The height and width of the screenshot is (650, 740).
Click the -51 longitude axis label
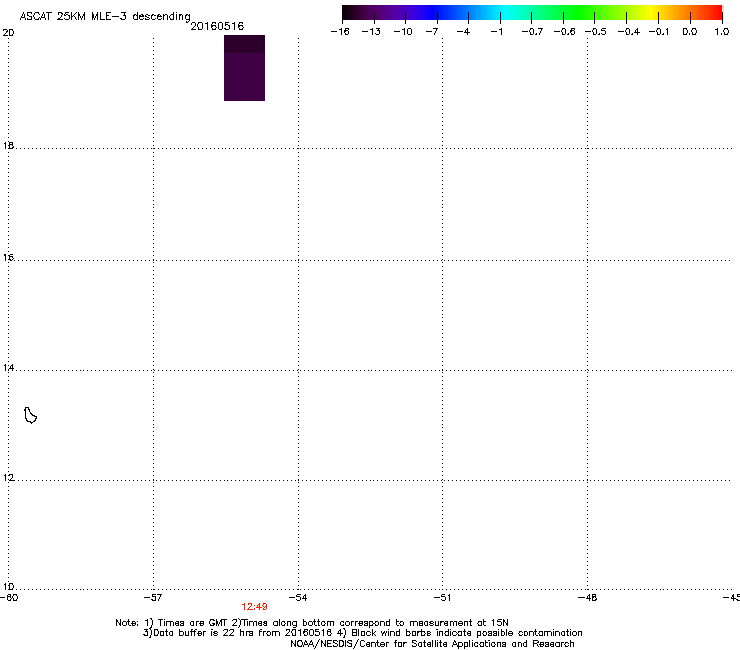click(442, 598)
